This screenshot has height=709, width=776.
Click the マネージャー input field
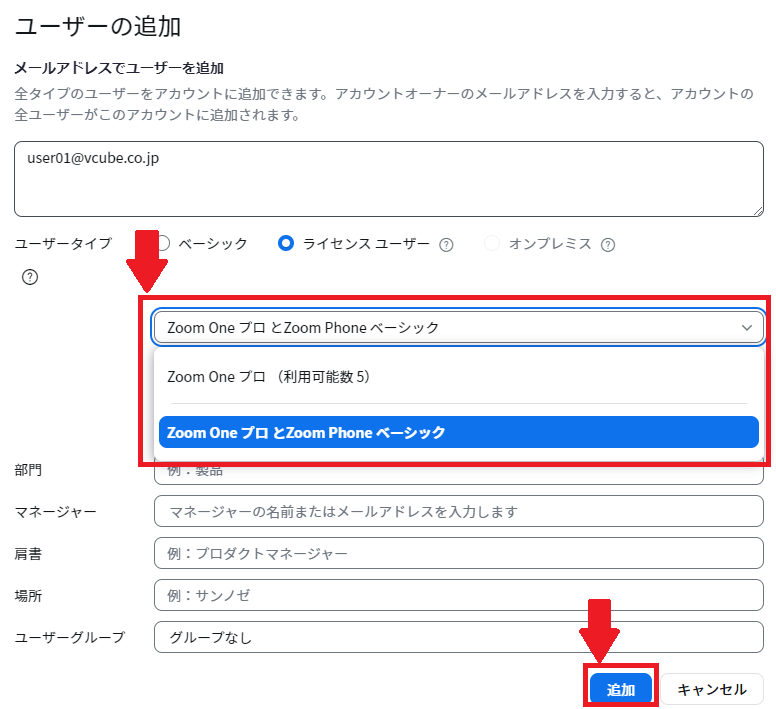[458, 511]
